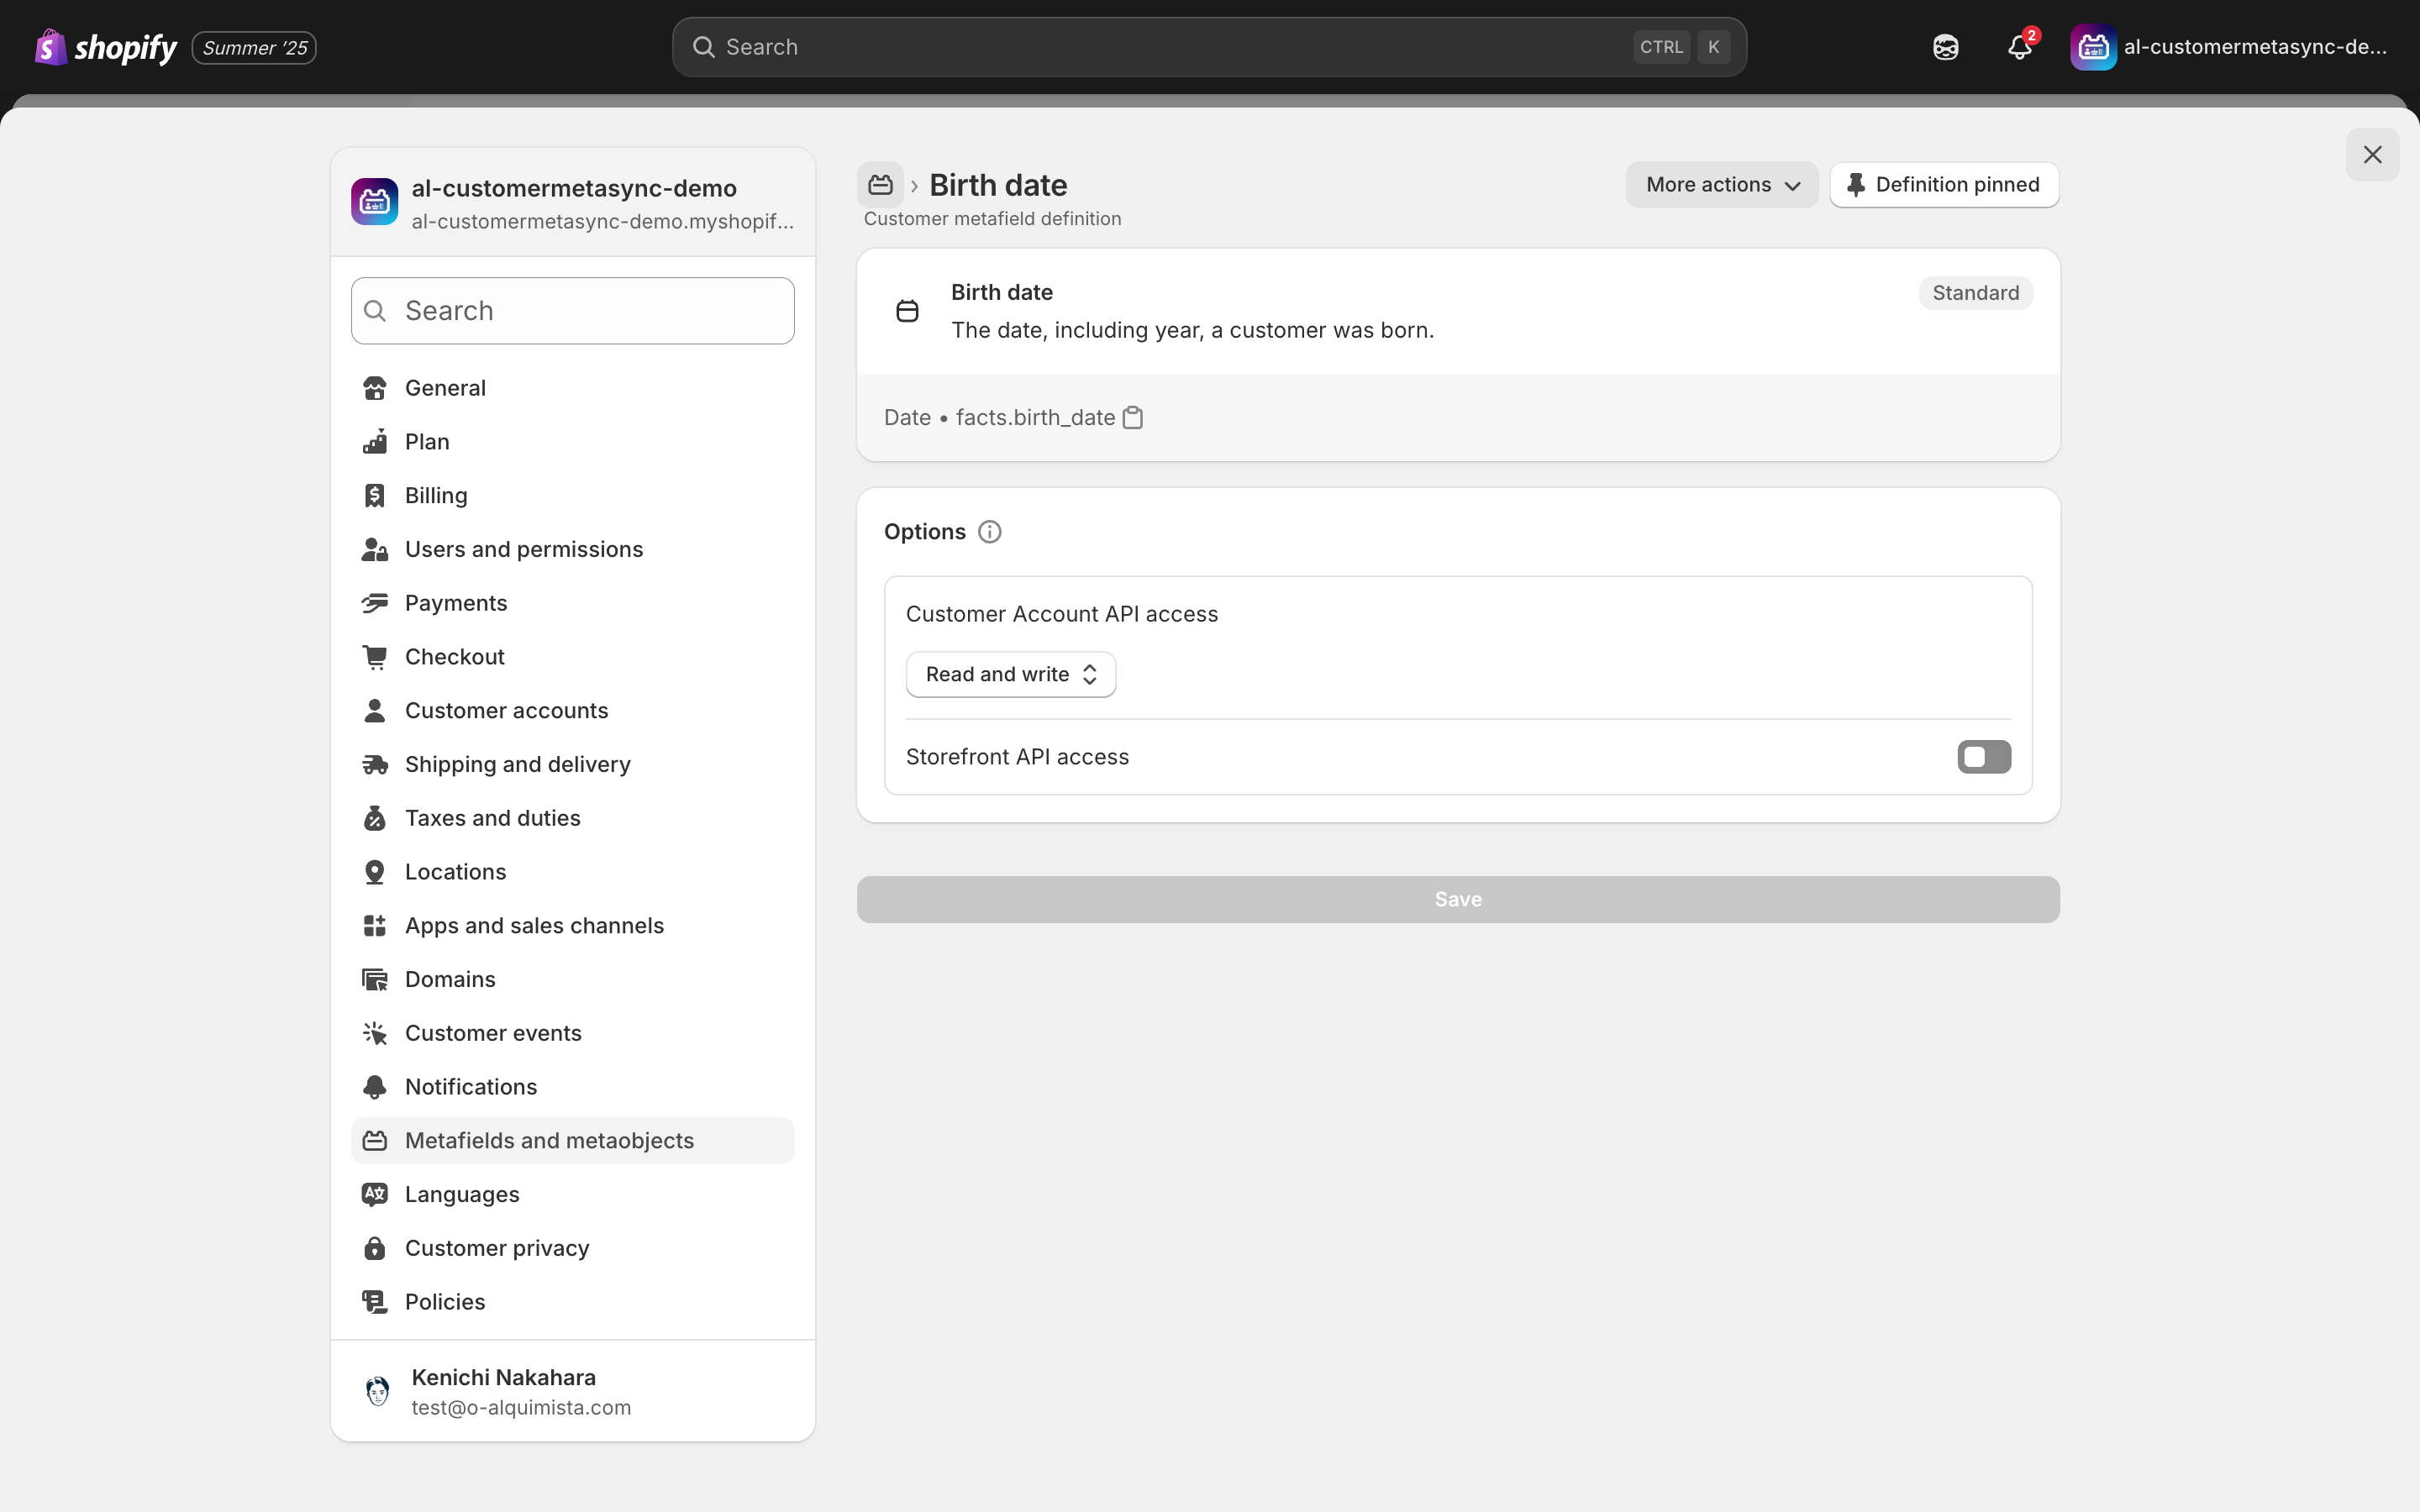
Task: Click the Save button
Action: pyautogui.click(x=1458, y=900)
